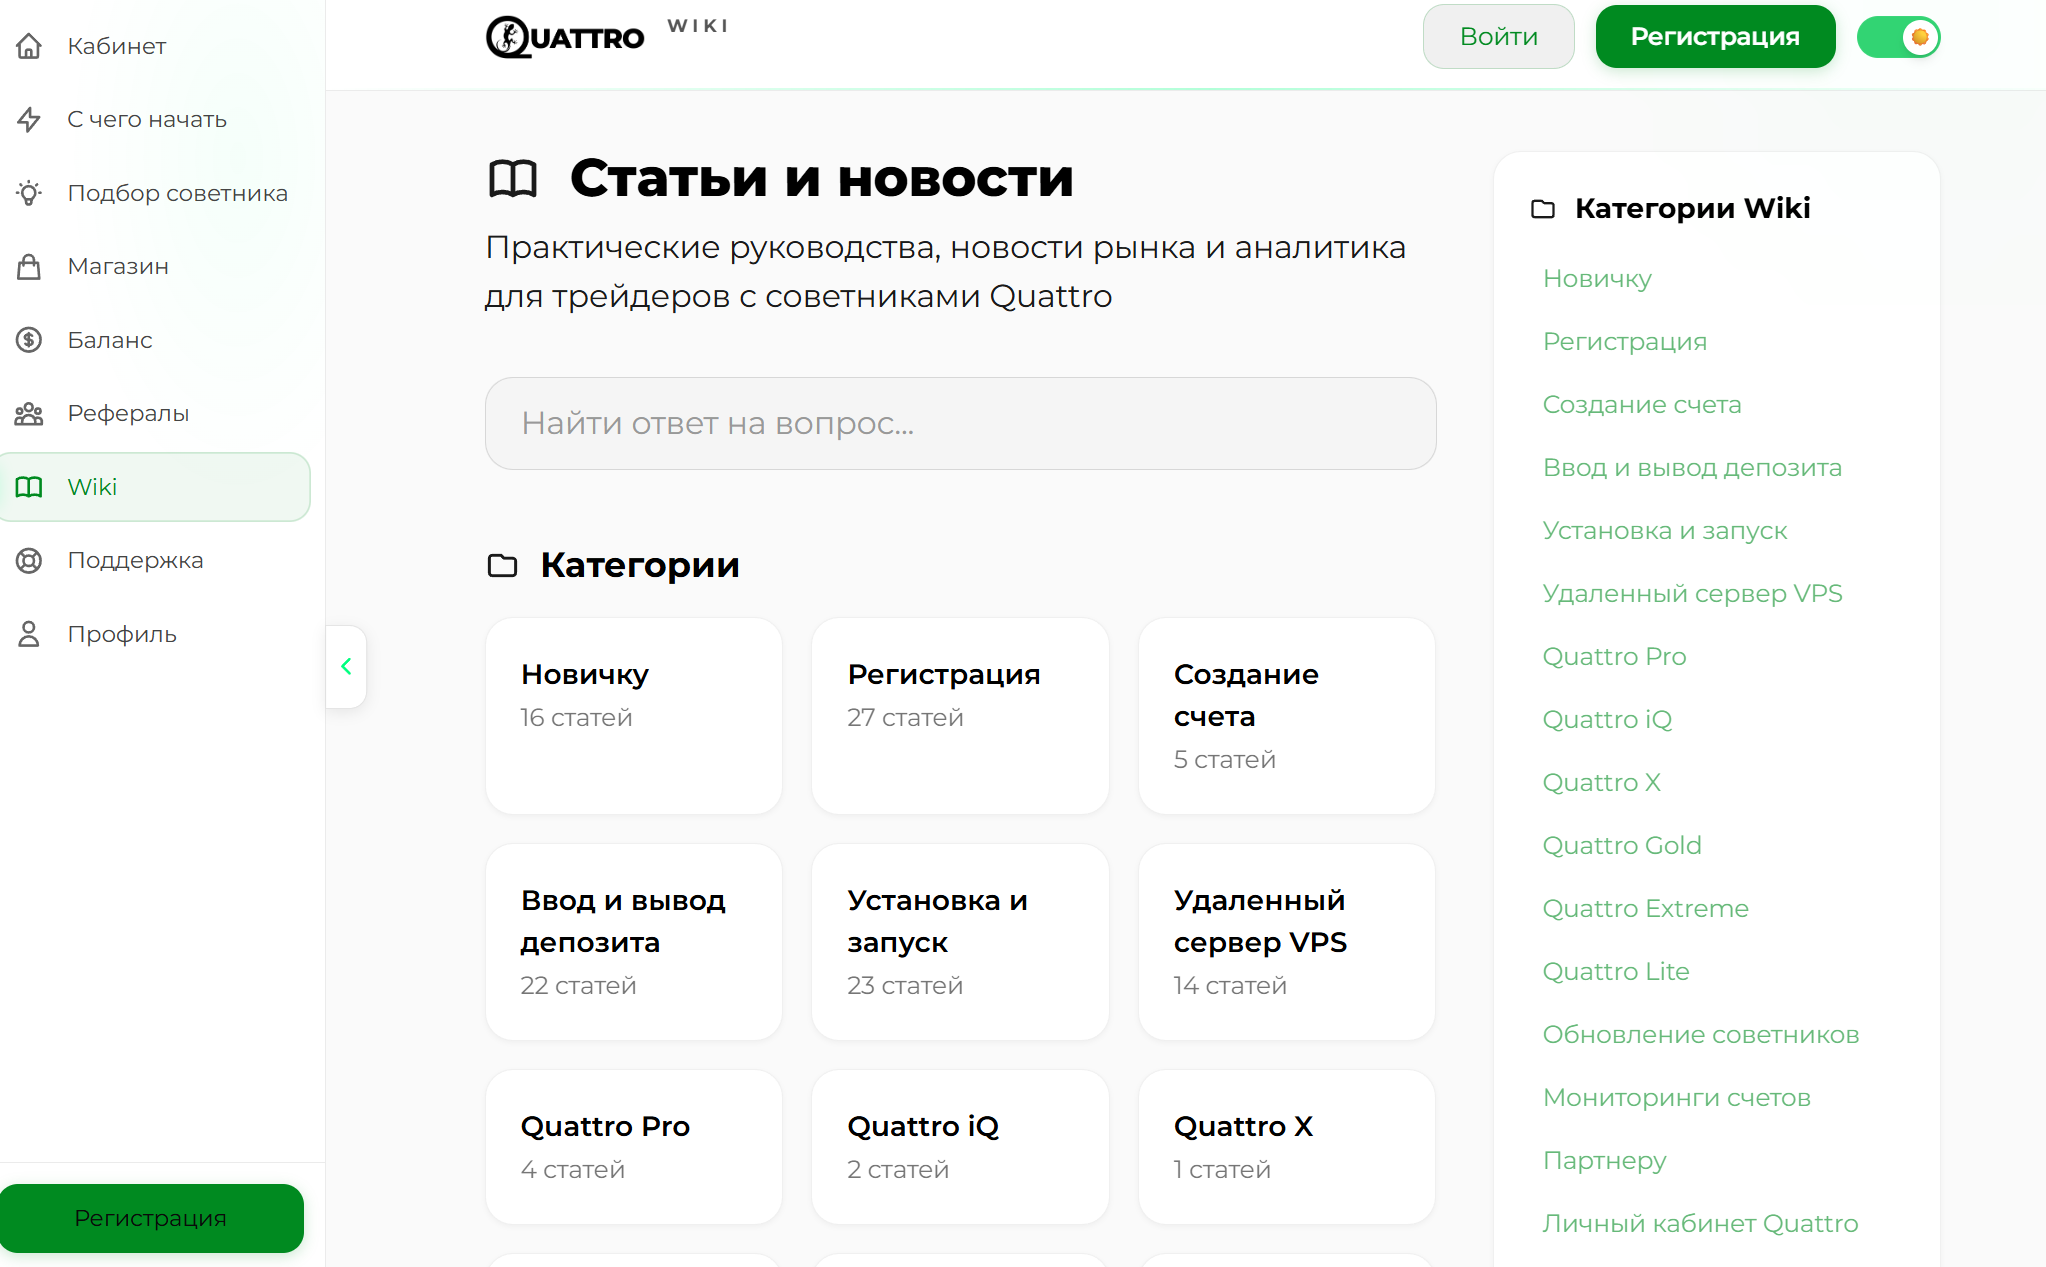Click Quattro X link in Категории Wiki
Viewport: 2046px width, 1267px height.
tap(1601, 783)
